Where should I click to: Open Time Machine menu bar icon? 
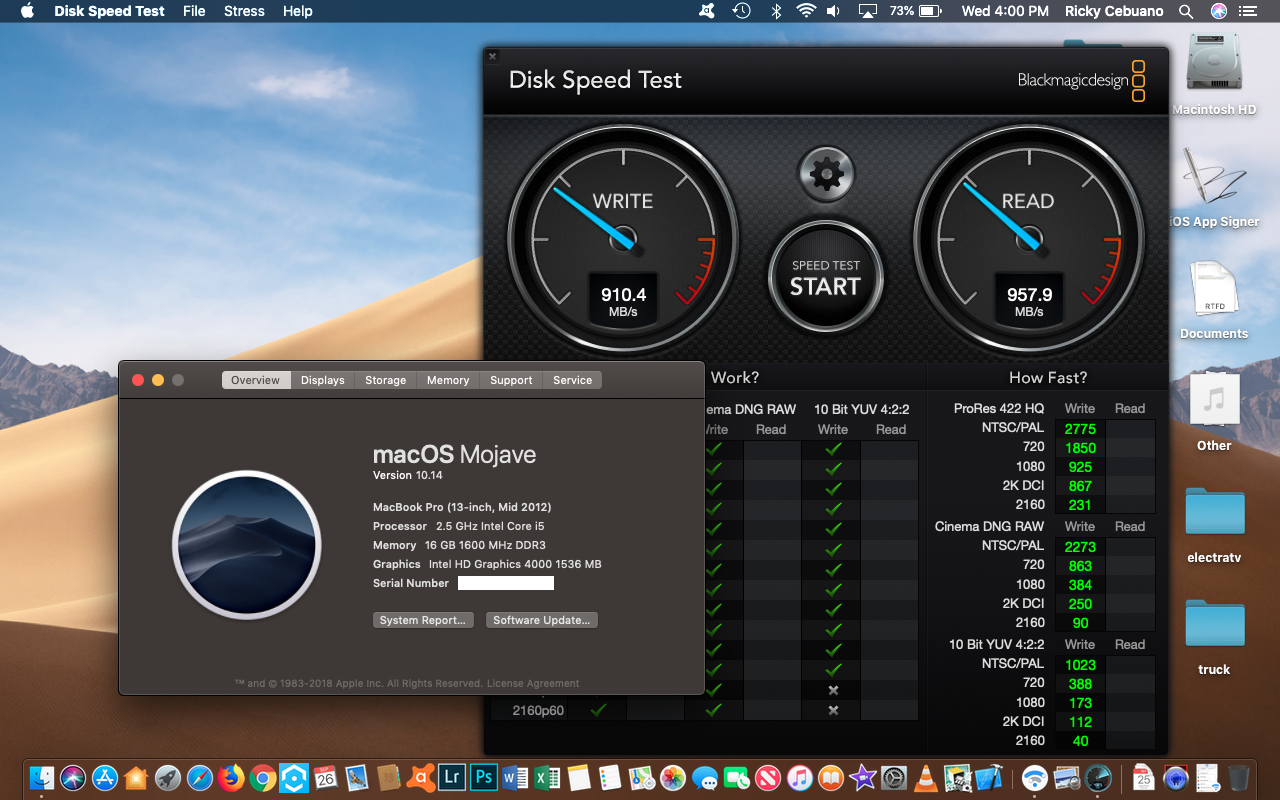pyautogui.click(x=741, y=11)
